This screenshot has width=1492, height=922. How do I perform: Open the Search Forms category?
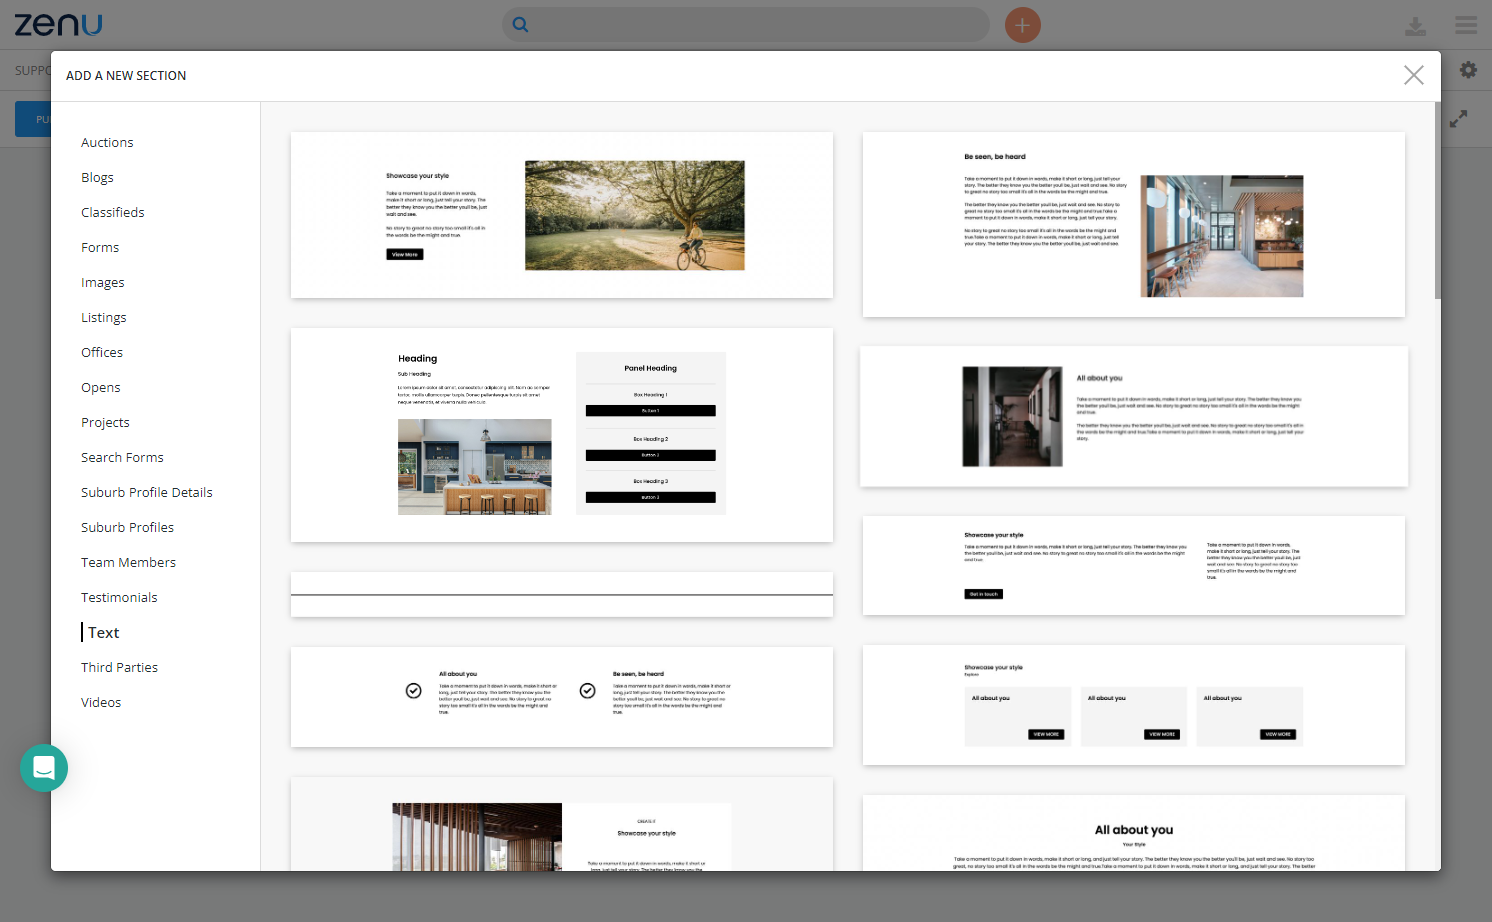point(122,458)
